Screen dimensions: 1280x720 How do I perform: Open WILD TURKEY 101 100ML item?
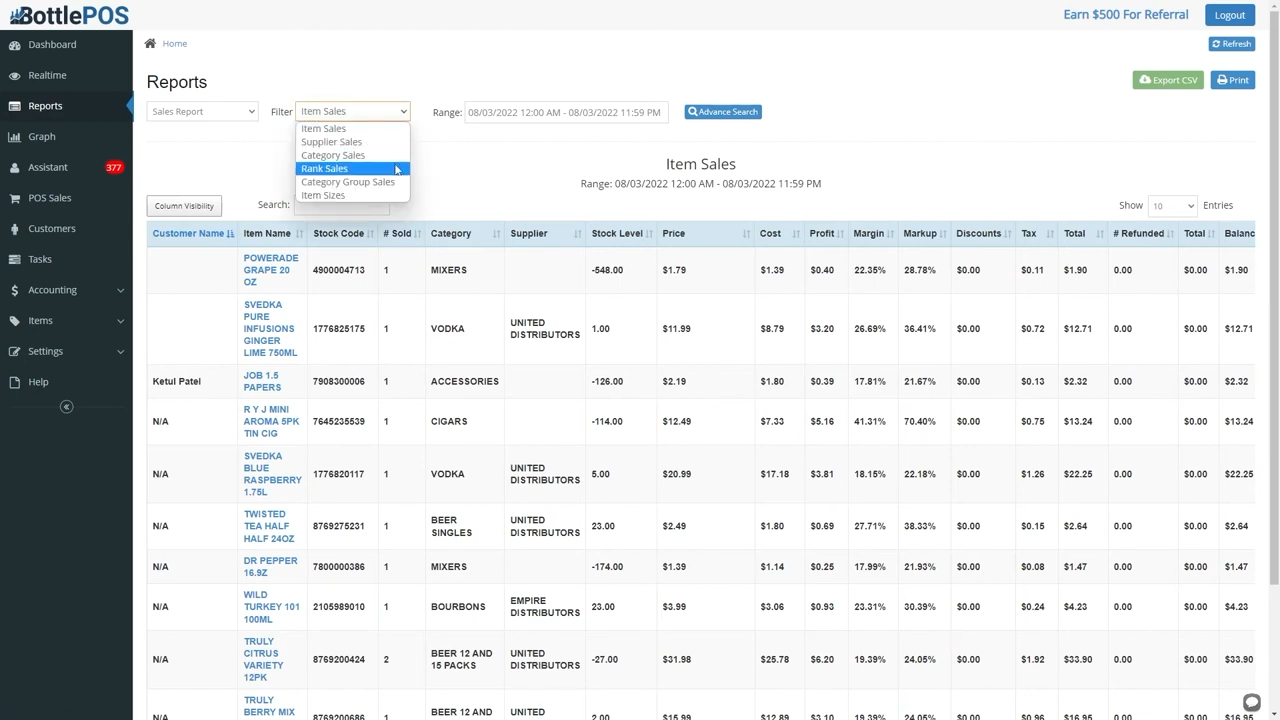click(x=271, y=607)
